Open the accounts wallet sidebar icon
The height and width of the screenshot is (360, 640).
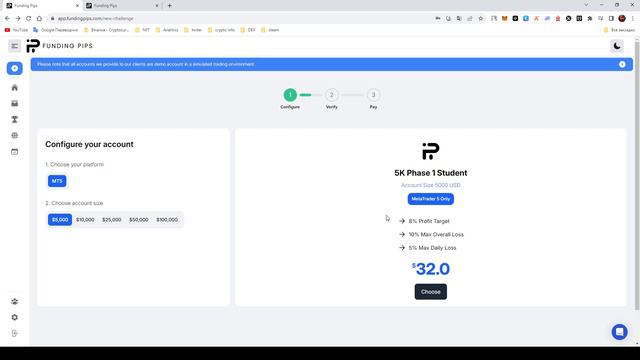pyautogui.click(x=15, y=104)
